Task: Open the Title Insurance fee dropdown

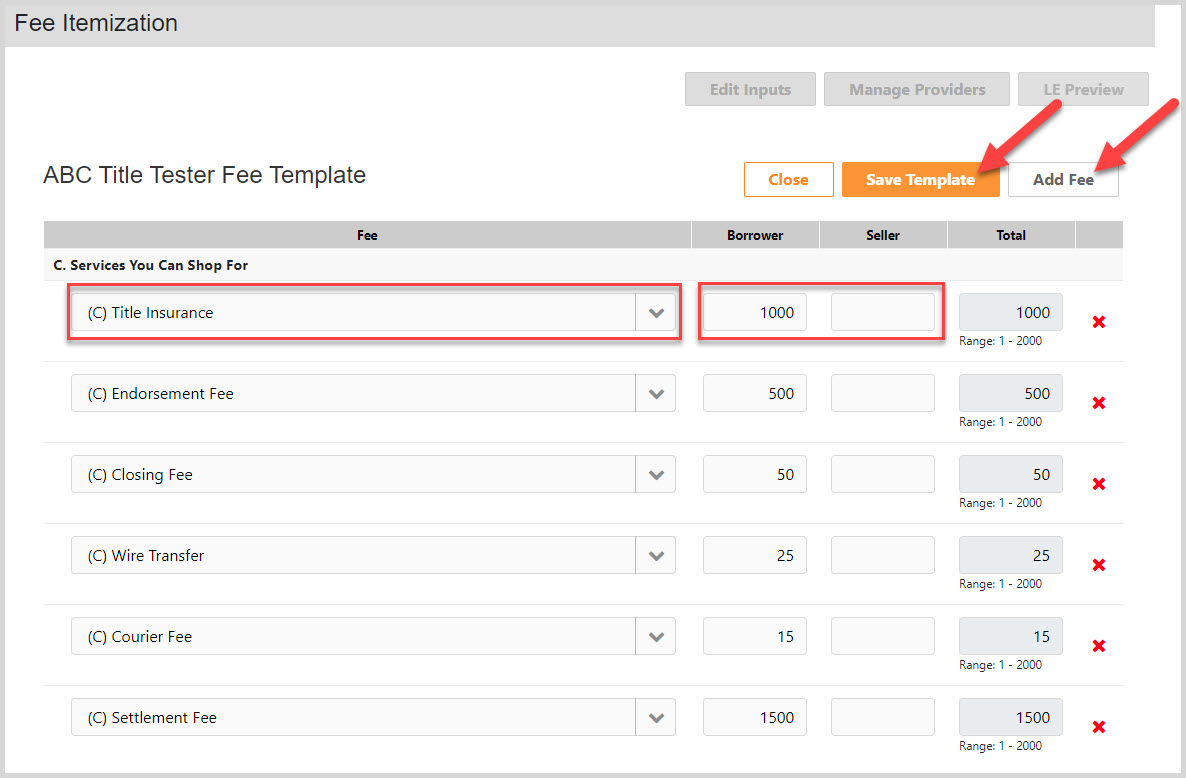Action: (x=656, y=312)
